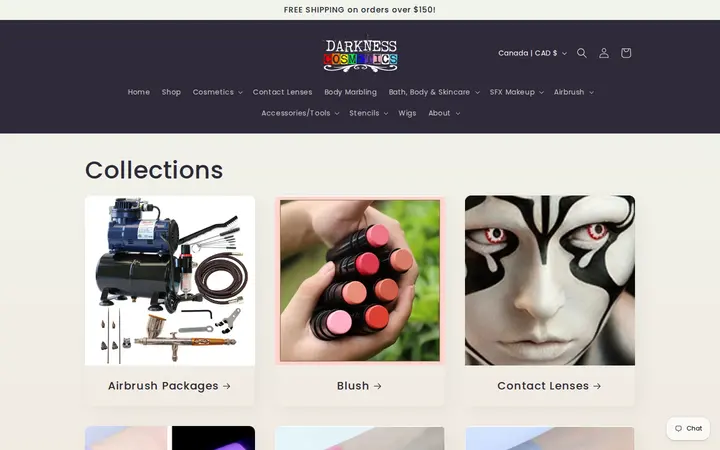The width and height of the screenshot is (720, 450).
Task: Open the Body Marbling menu item
Action: click(350, 92)
